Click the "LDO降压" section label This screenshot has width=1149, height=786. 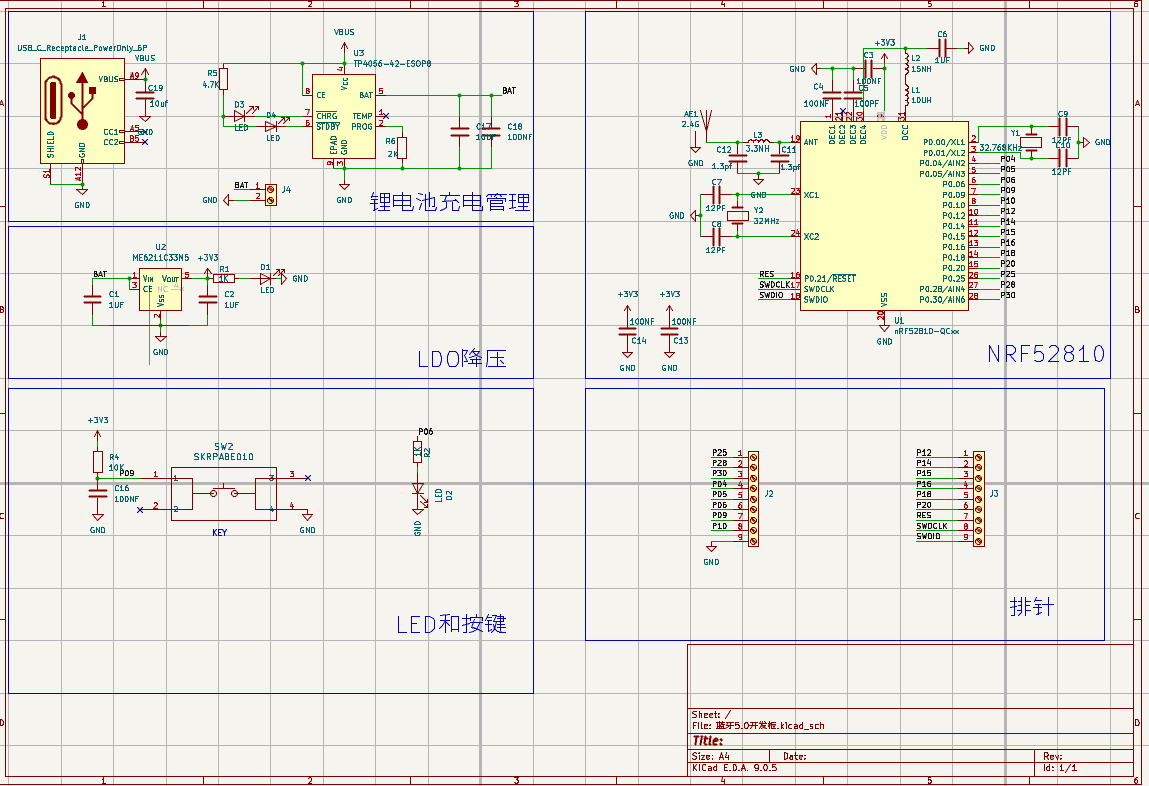pos(461,359)
